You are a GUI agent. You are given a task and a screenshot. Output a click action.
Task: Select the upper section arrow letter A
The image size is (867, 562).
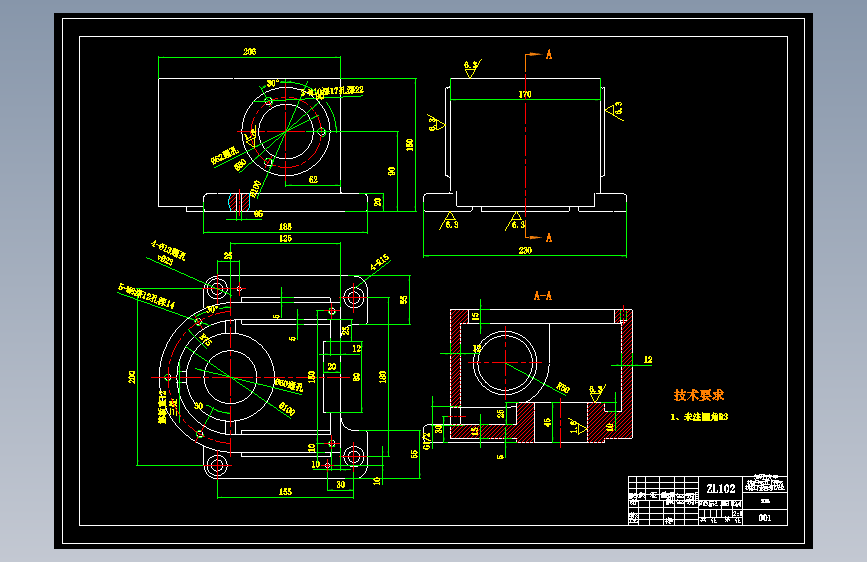tap(549, 54)
